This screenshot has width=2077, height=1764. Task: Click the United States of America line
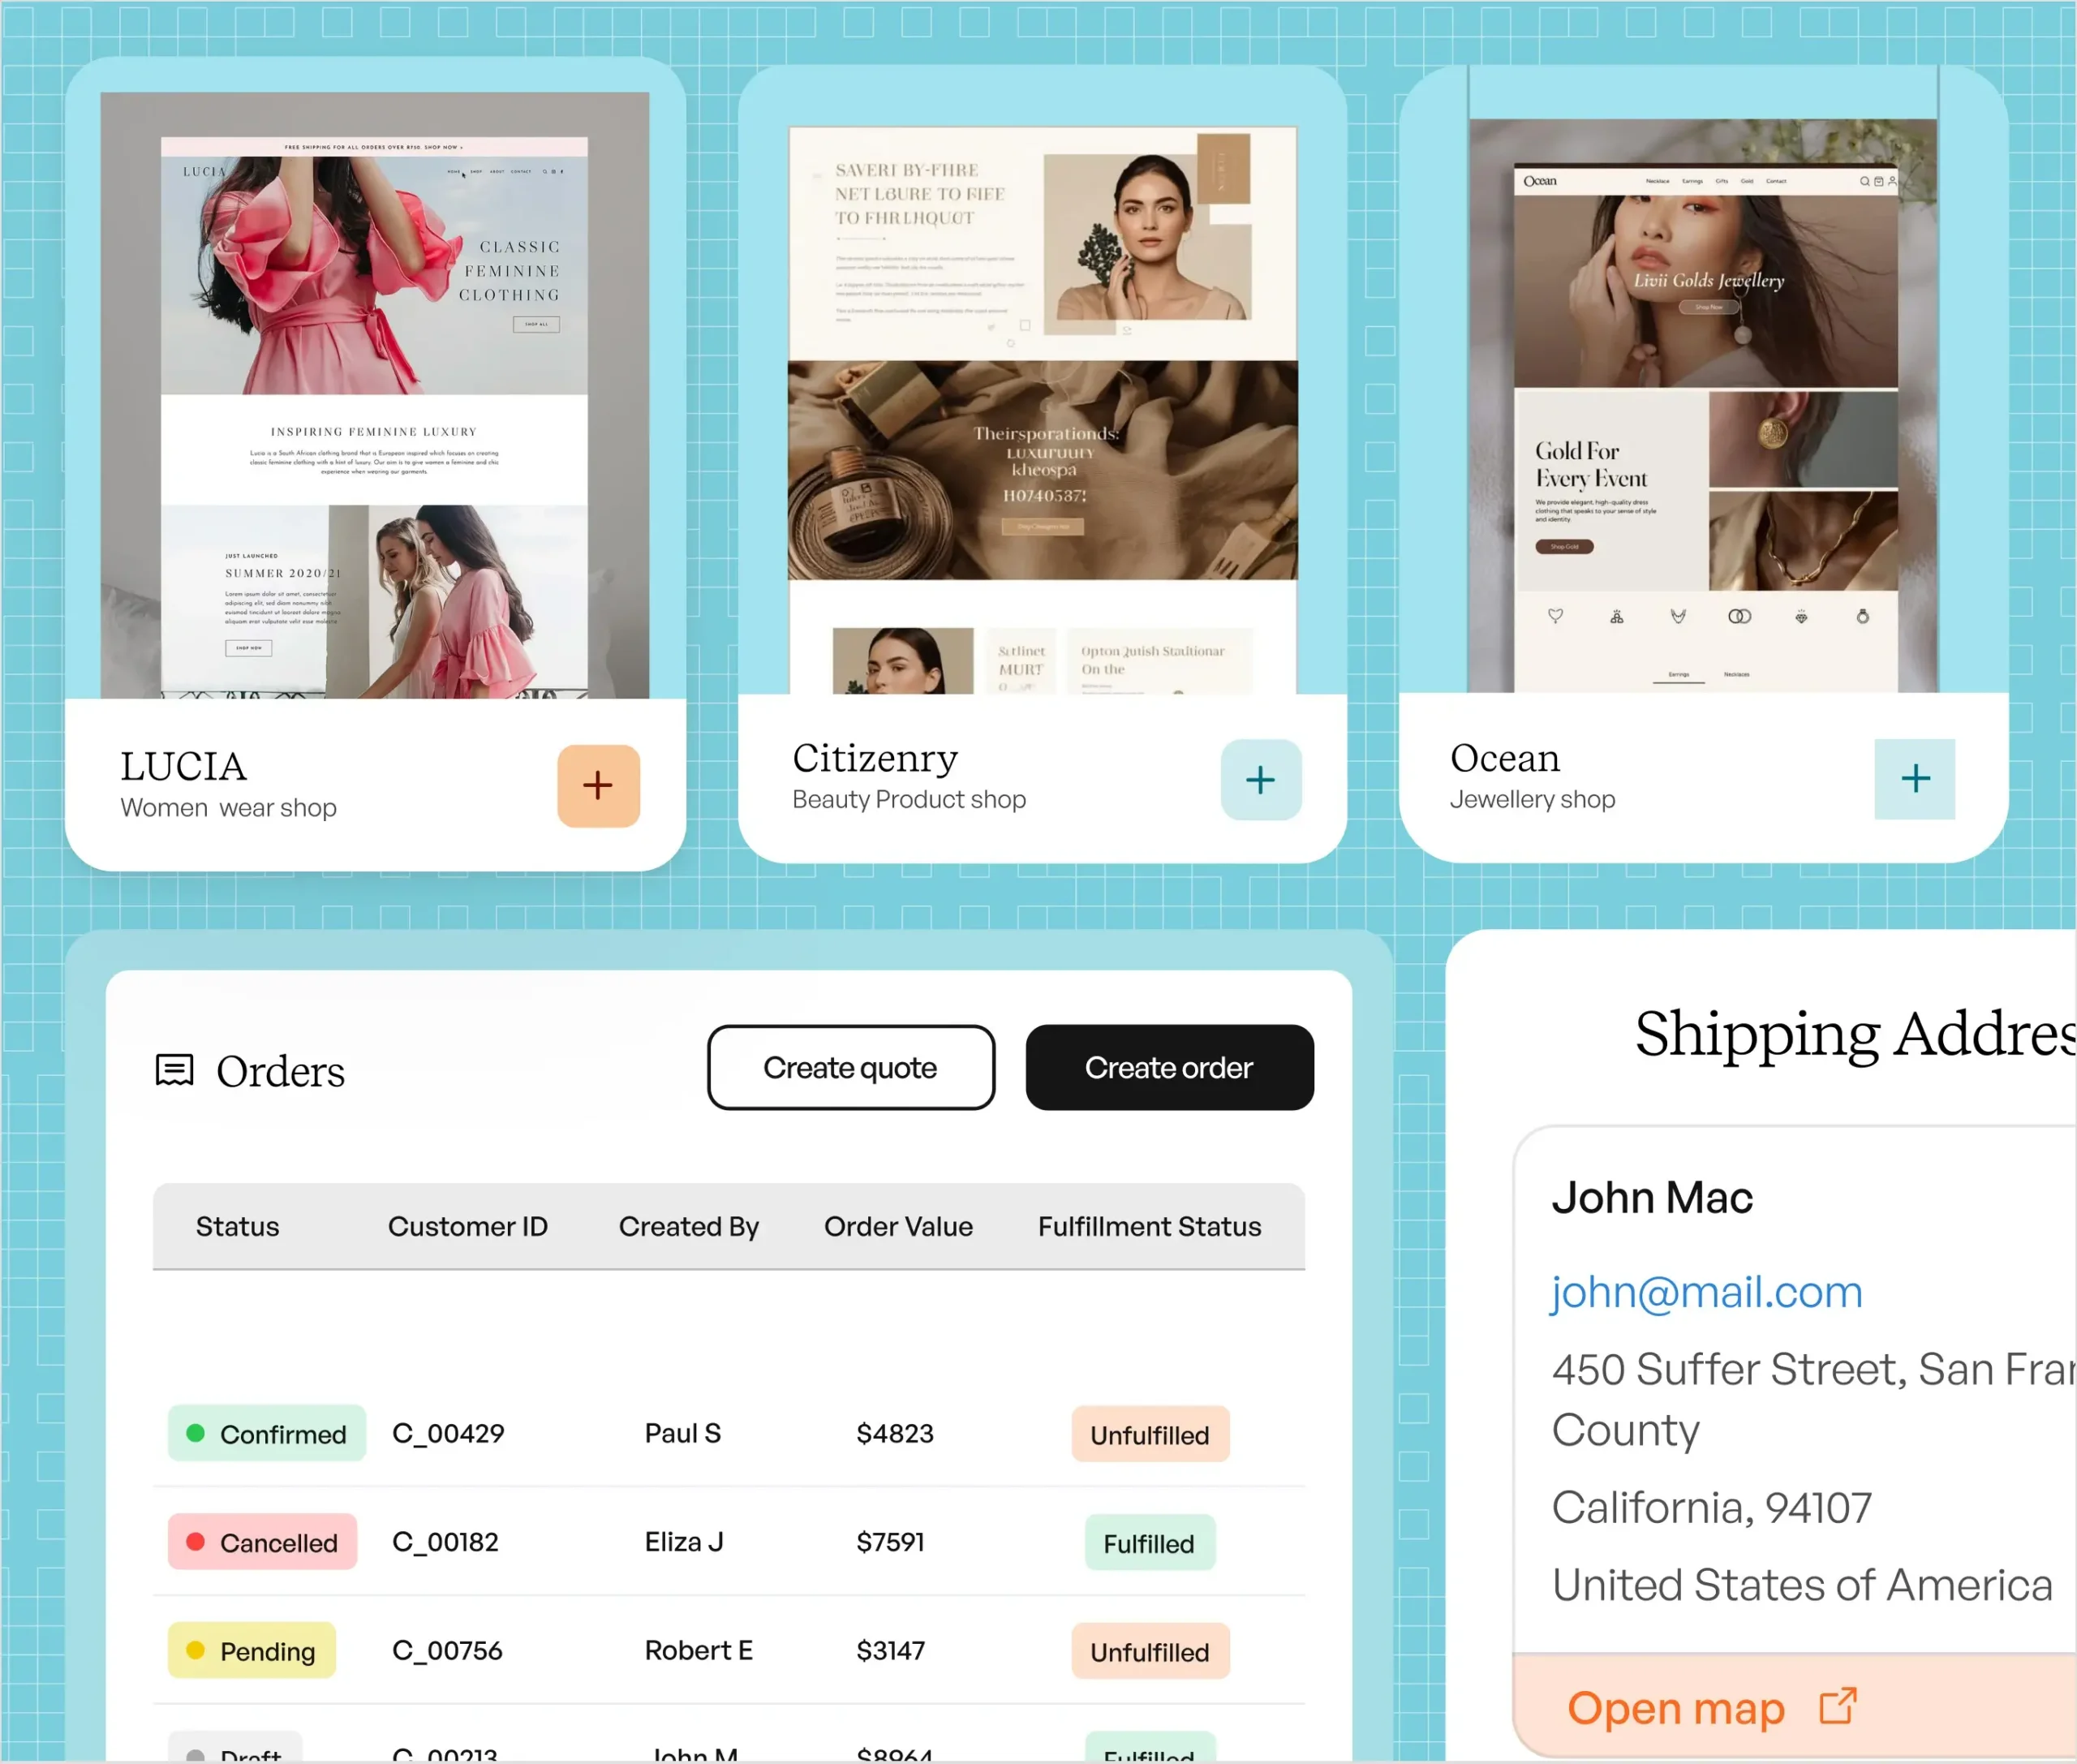point(1802,1585)
